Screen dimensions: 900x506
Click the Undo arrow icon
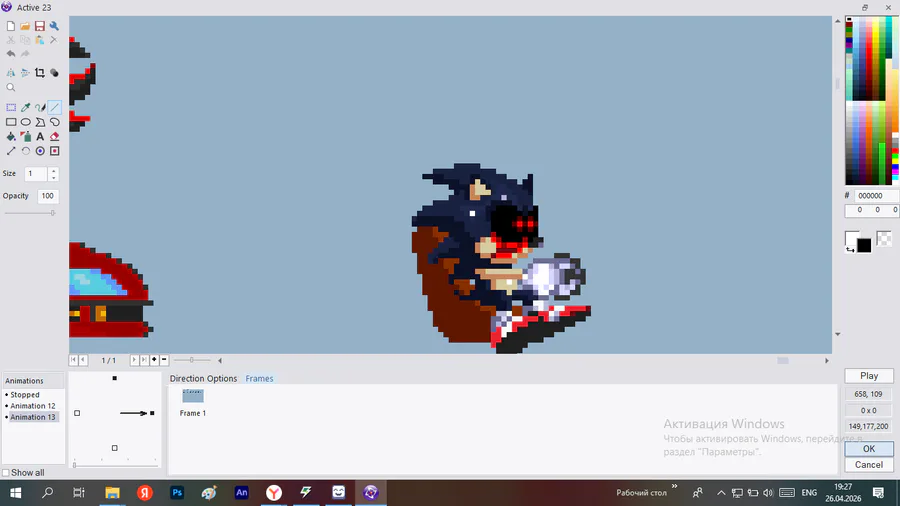pyautogui.click(x=11, y=53)
